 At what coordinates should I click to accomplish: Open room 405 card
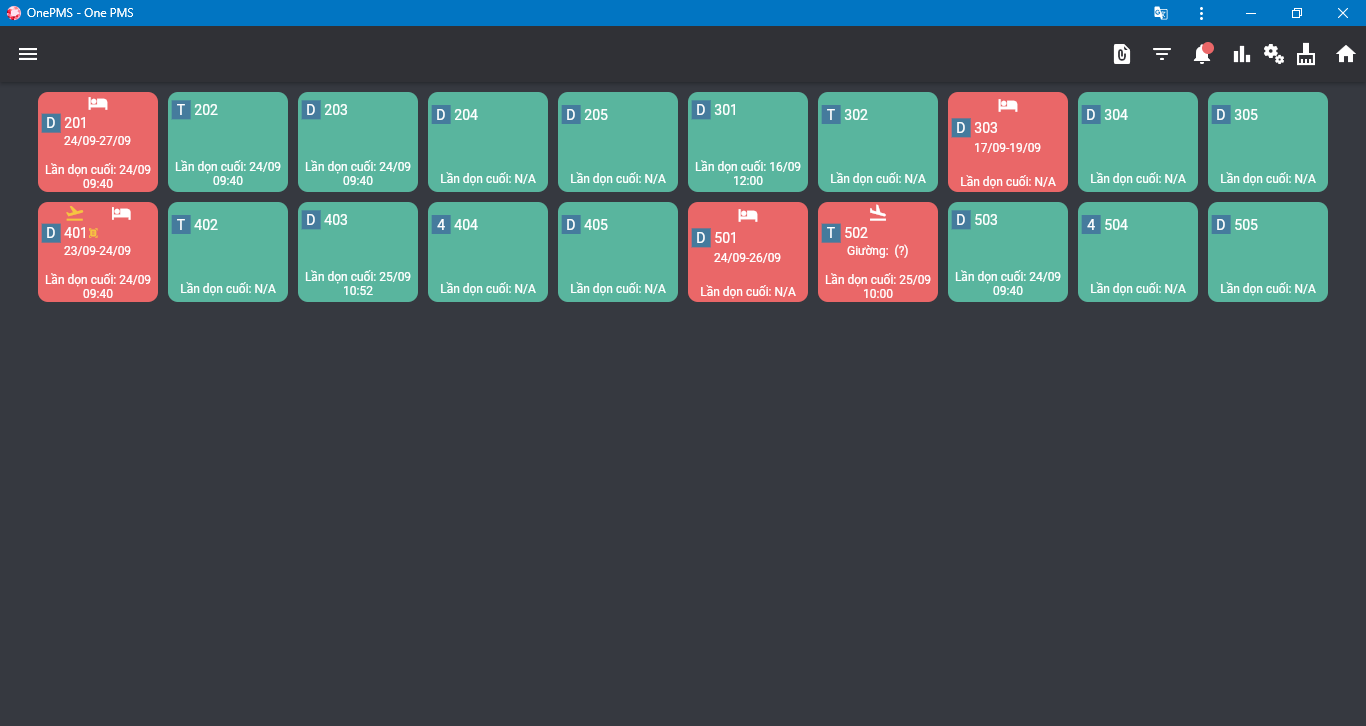pos(618,252)
